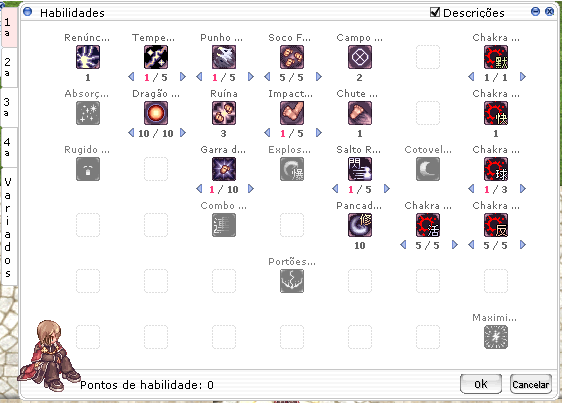Open the Variados tab
The image size is (562, 403).
(9, 227)
